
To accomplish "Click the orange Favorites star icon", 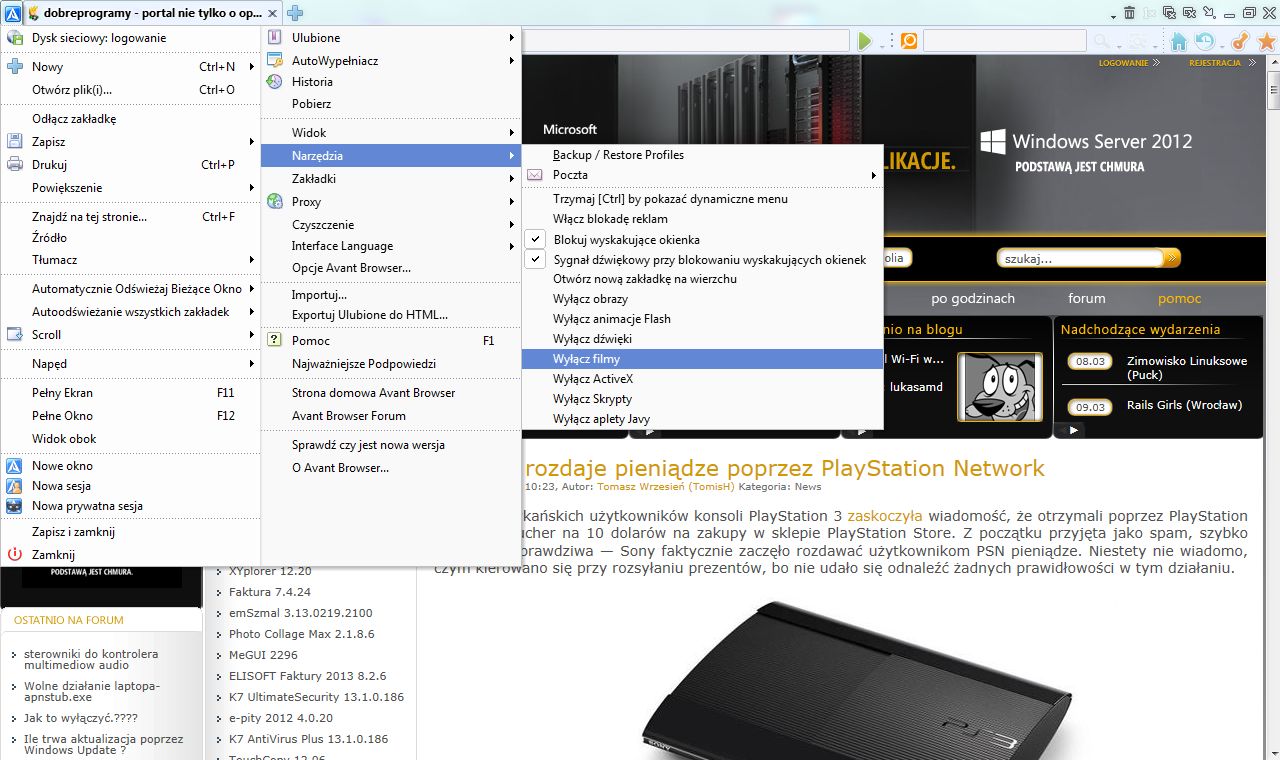I will click(1267, 41).
